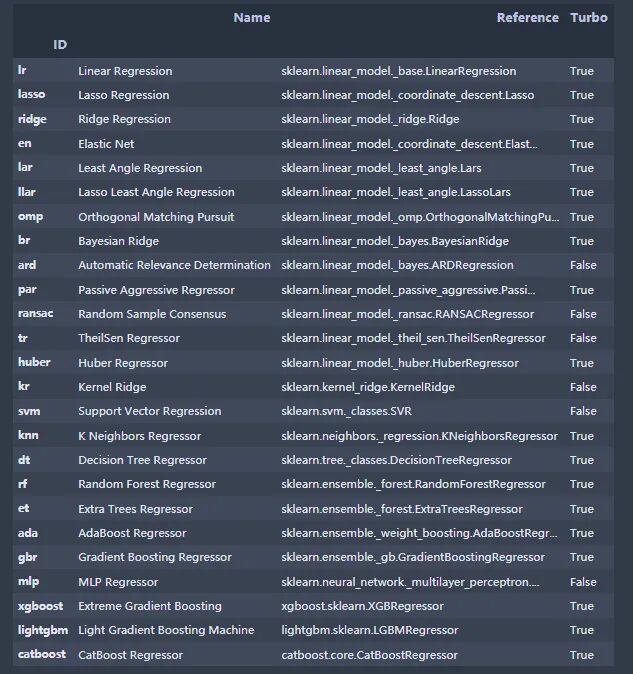Screen dimensions: 633x674
Task: Select the 'svm' row ID
Action: point(29,411)
